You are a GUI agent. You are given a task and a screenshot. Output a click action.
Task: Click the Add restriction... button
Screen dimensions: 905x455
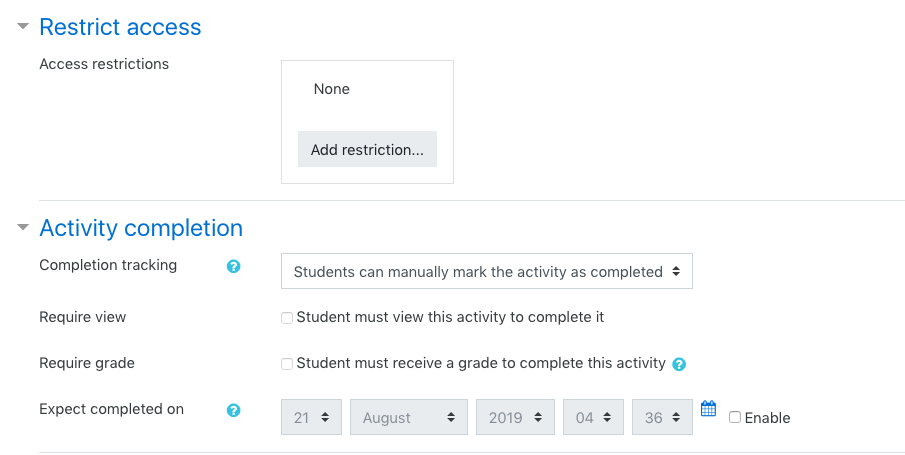(367, 150)
